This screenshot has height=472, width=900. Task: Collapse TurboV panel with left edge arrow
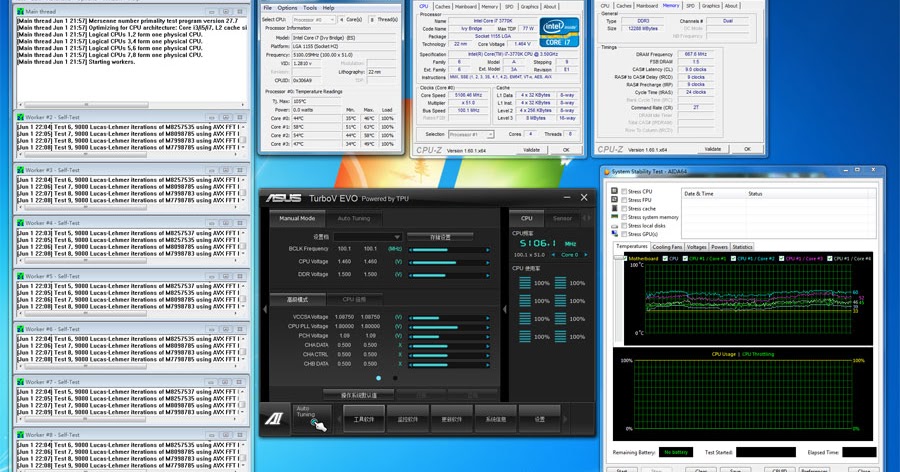click(x=262, y=310)
